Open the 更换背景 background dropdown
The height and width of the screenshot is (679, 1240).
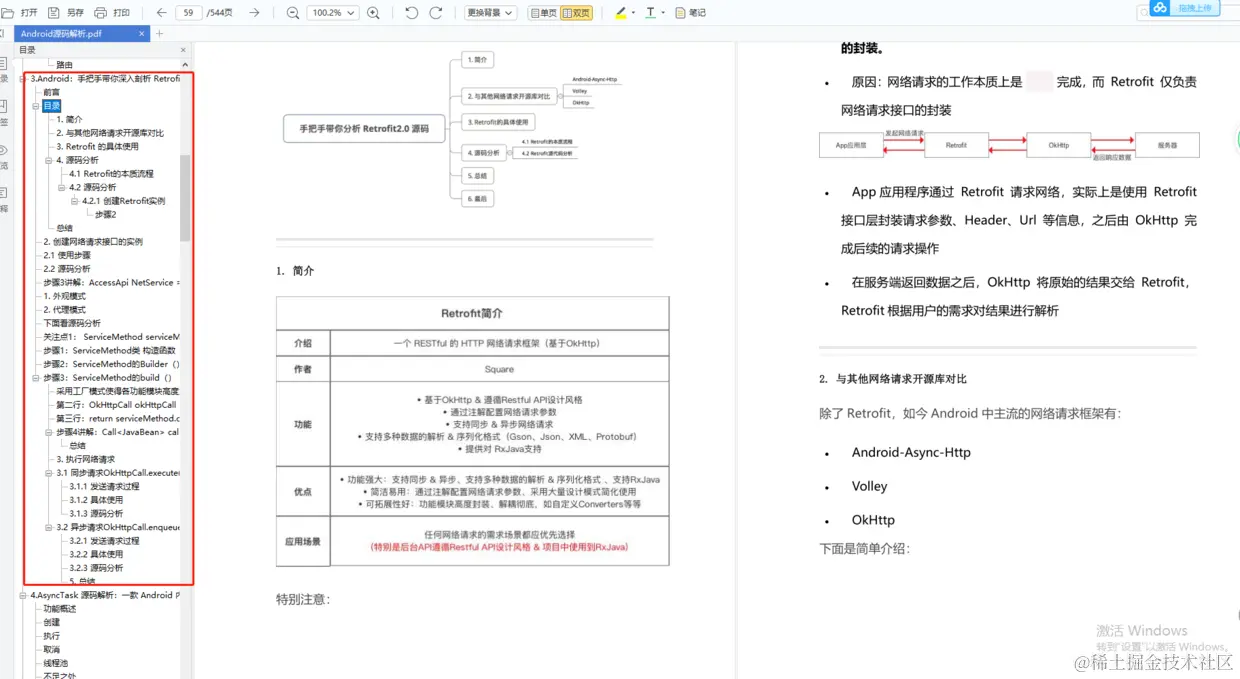click(x=491, y=13)
